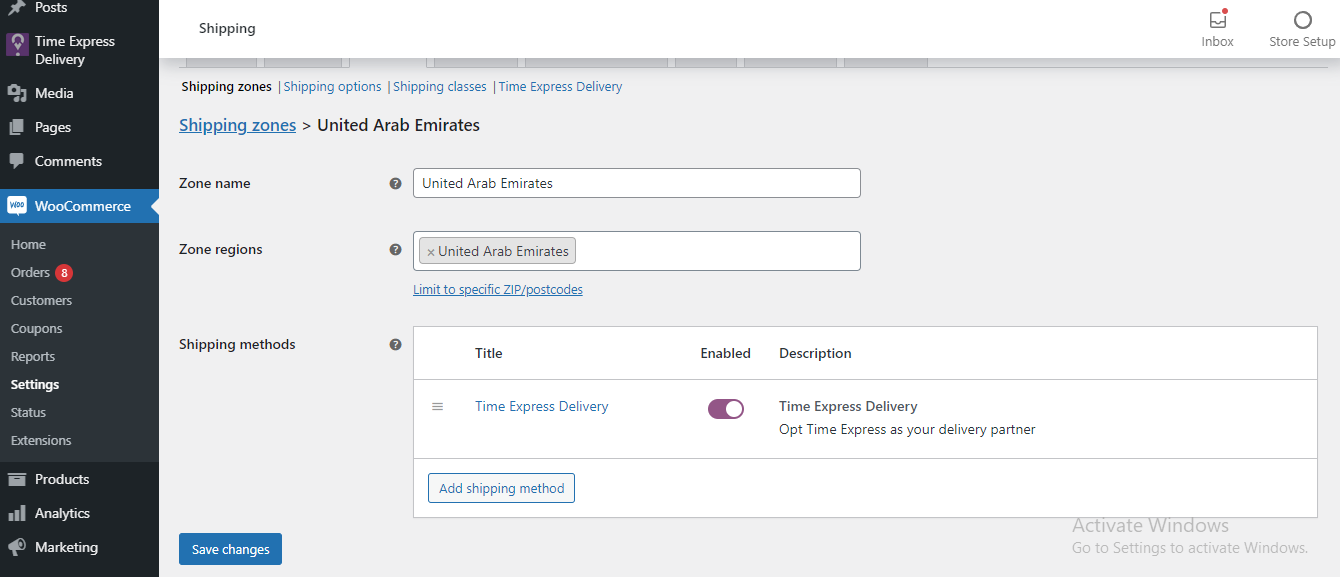Open Media menu label
Viewport: 1340px width, 577px height.
click(54, 93)
